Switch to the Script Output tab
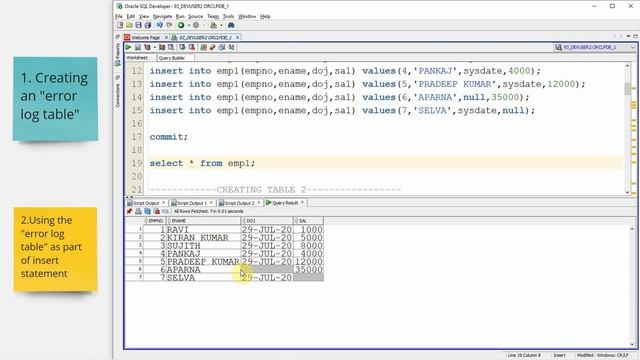The image size is (640, 360). click(x=146, y=203)
